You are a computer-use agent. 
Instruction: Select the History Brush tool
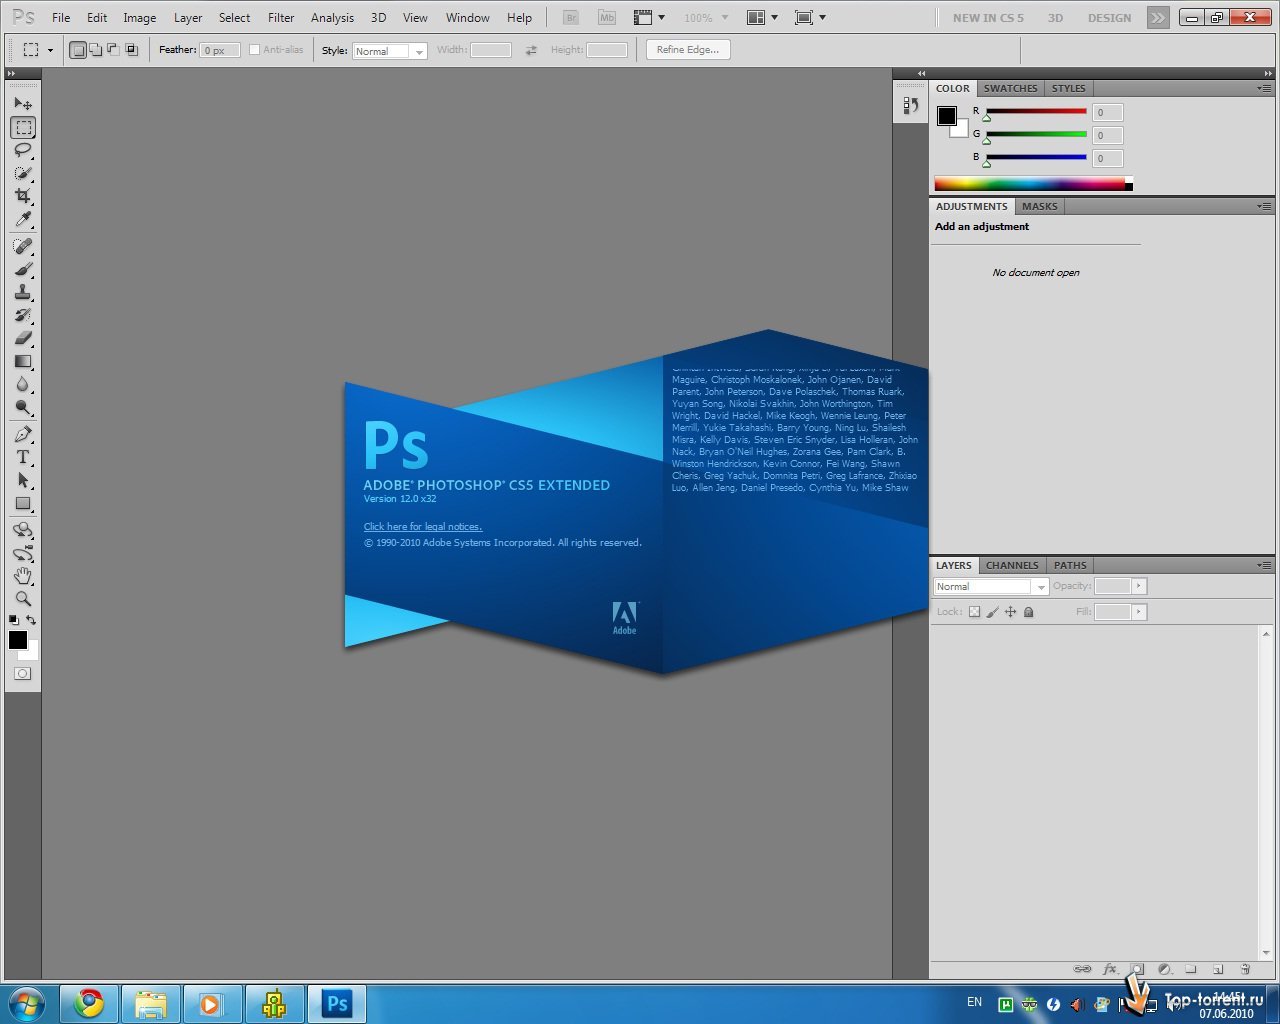(x=23, y=315)
